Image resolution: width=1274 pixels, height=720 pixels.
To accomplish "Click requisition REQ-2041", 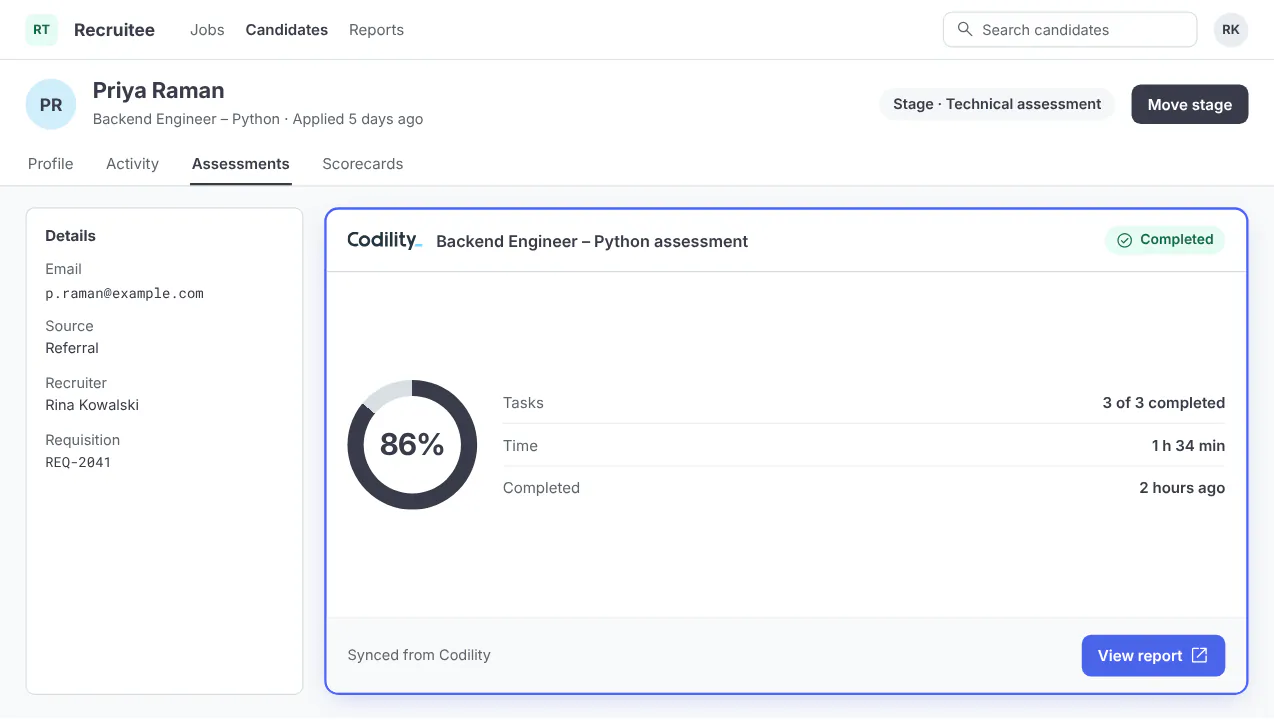I will pyautogui.click(x=78, y=462).
